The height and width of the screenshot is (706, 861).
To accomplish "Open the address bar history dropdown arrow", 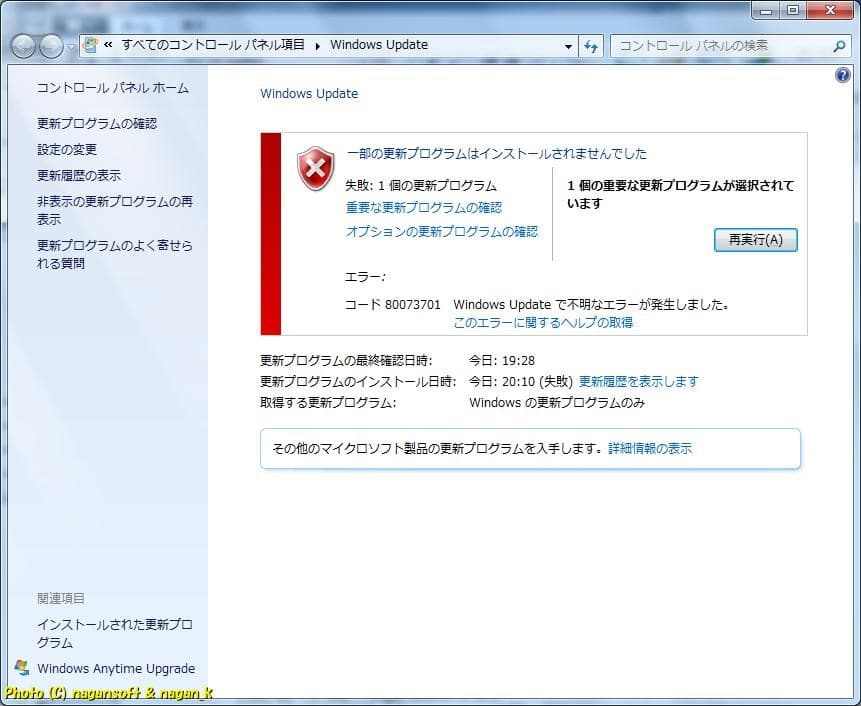I will pyautogui.click(x=568, y=46).
